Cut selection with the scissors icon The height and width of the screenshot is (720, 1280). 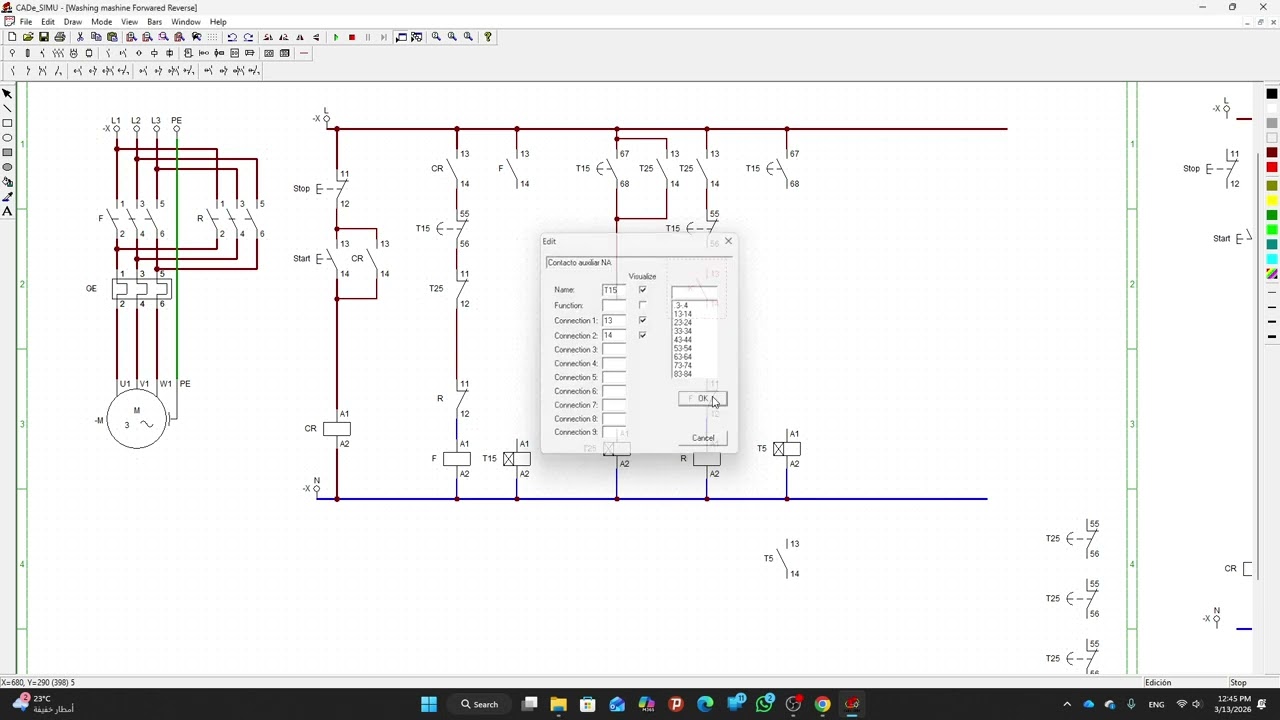(x=80, y=37)
